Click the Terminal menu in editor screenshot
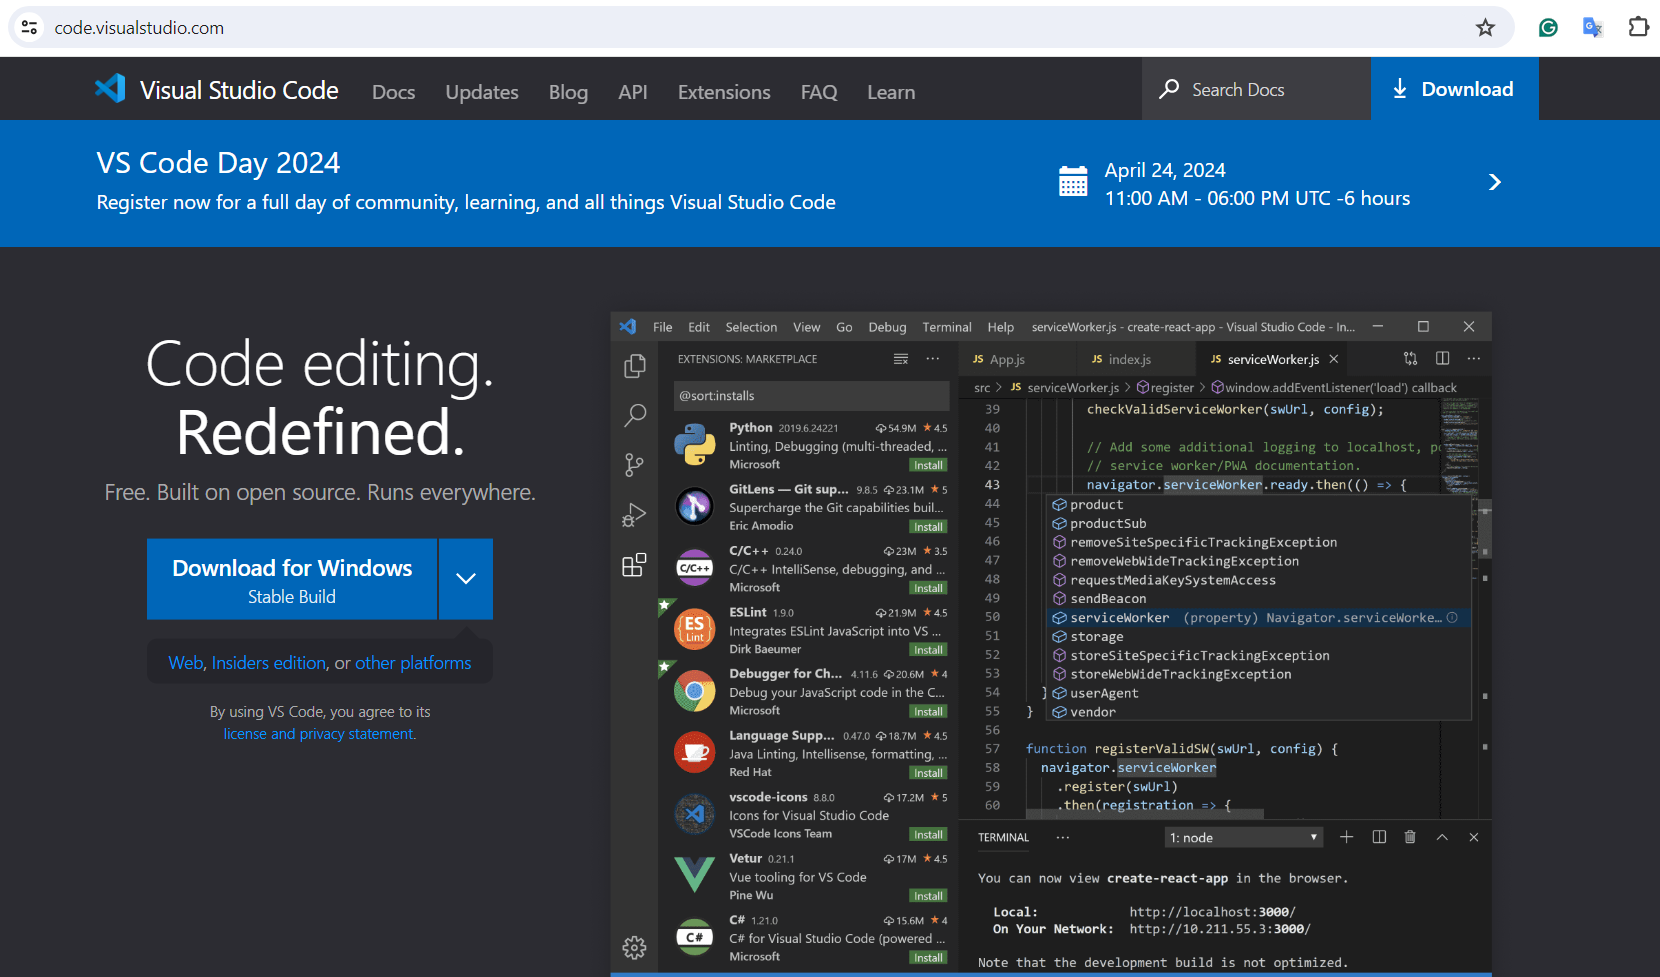This screenshot has height=977, width=1660. [946, 327]
